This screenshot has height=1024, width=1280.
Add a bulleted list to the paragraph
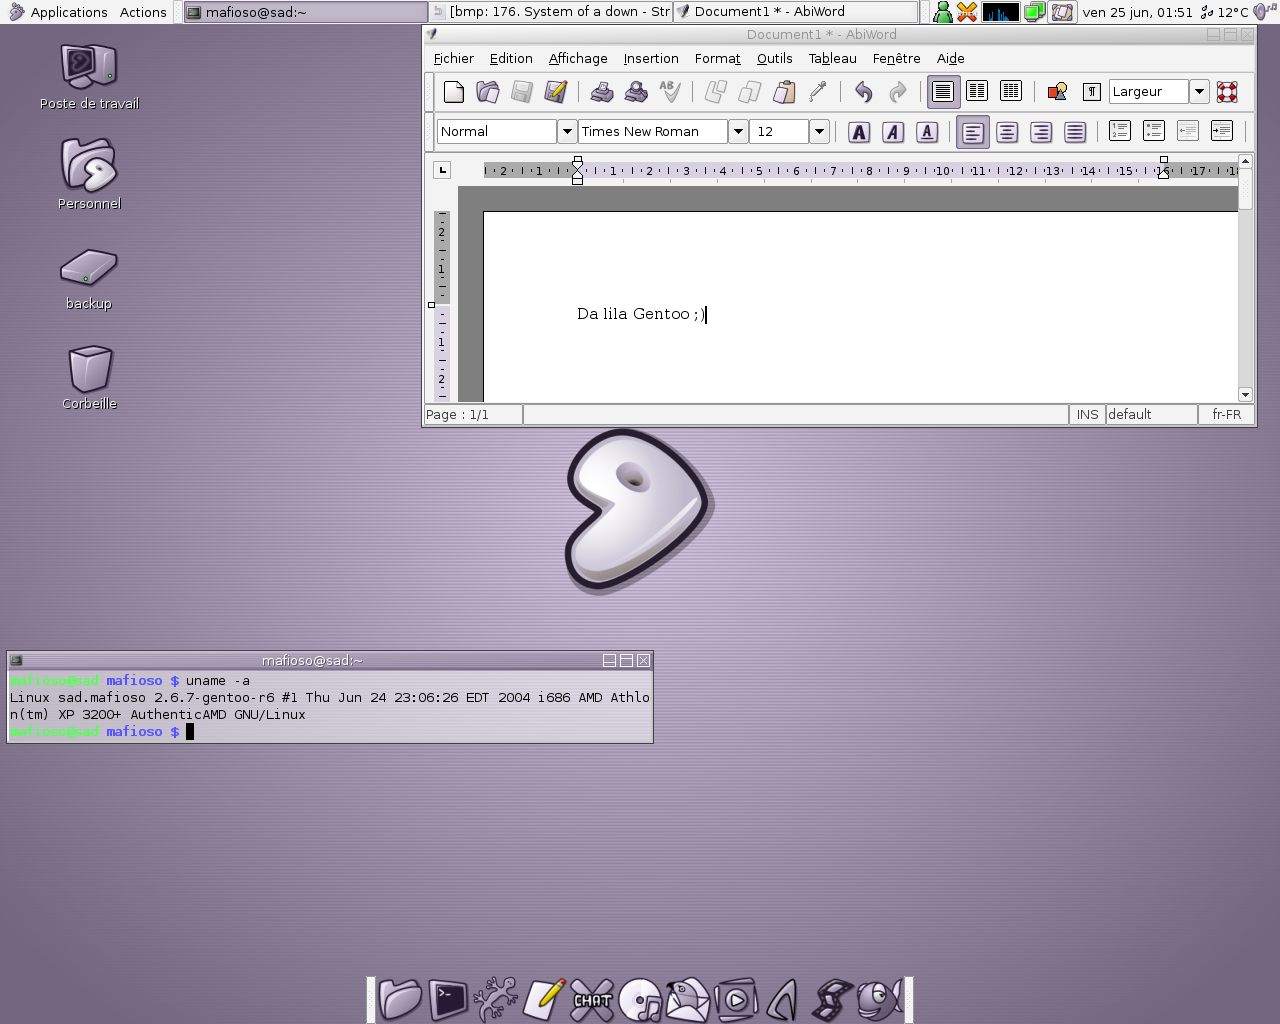(x=1154, y=131)
